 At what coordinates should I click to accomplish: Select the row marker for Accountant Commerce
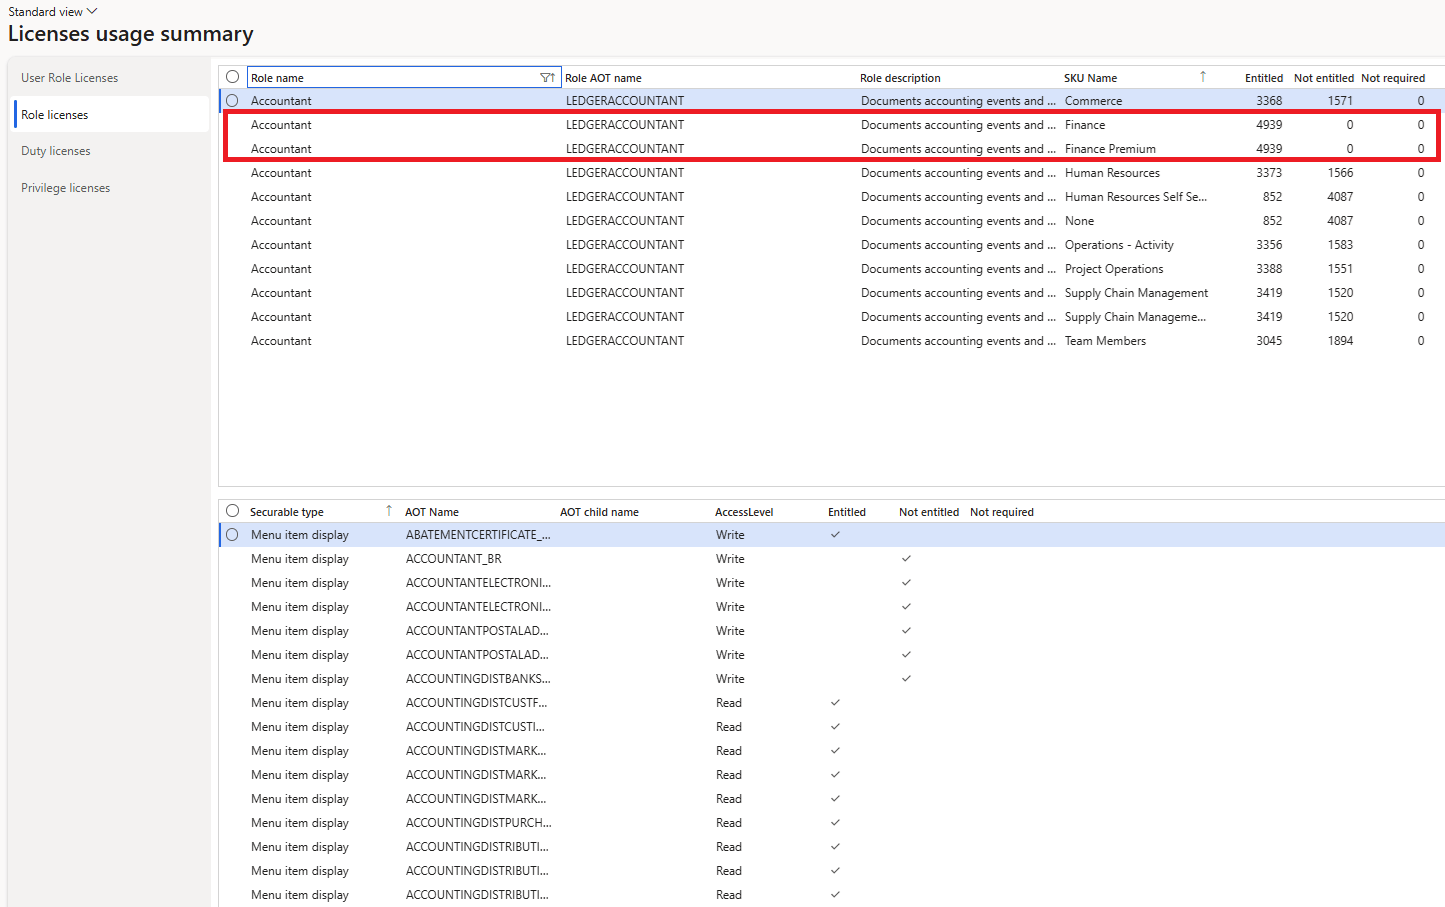tap(233, 101)
